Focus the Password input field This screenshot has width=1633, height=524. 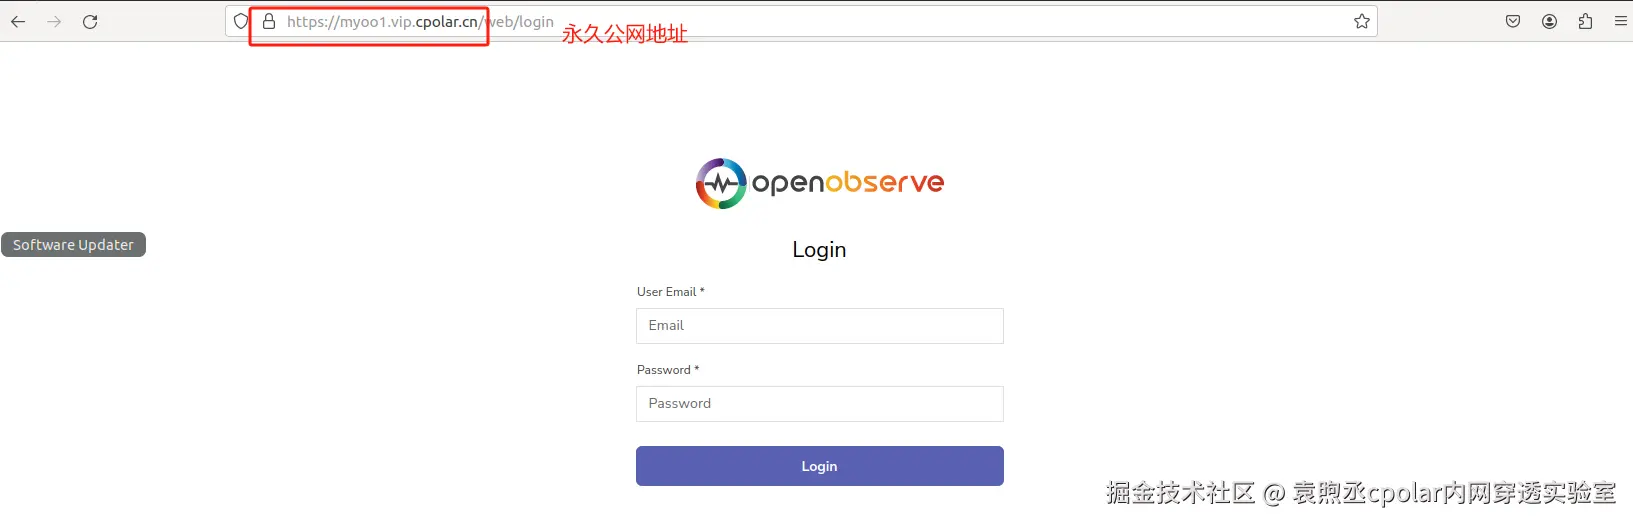[x=820, y=404]
